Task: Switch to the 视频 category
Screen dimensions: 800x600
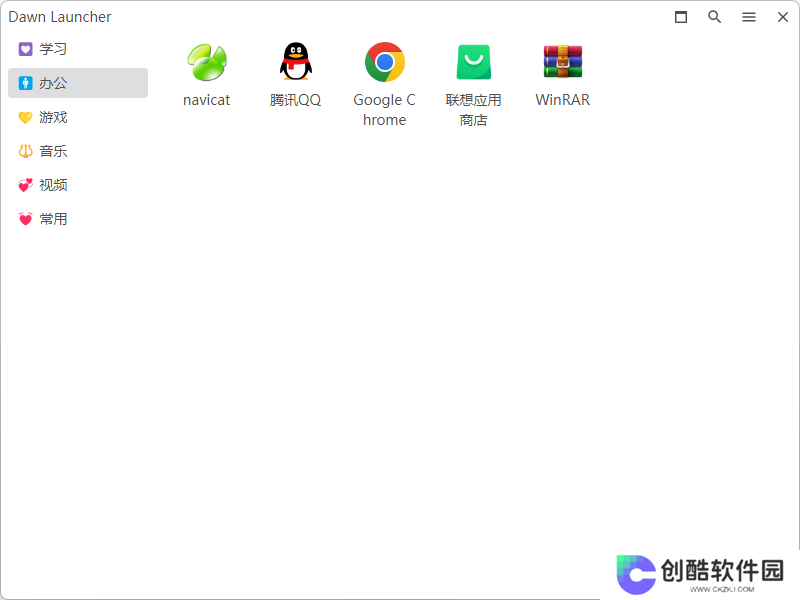Action: (78, 185)
